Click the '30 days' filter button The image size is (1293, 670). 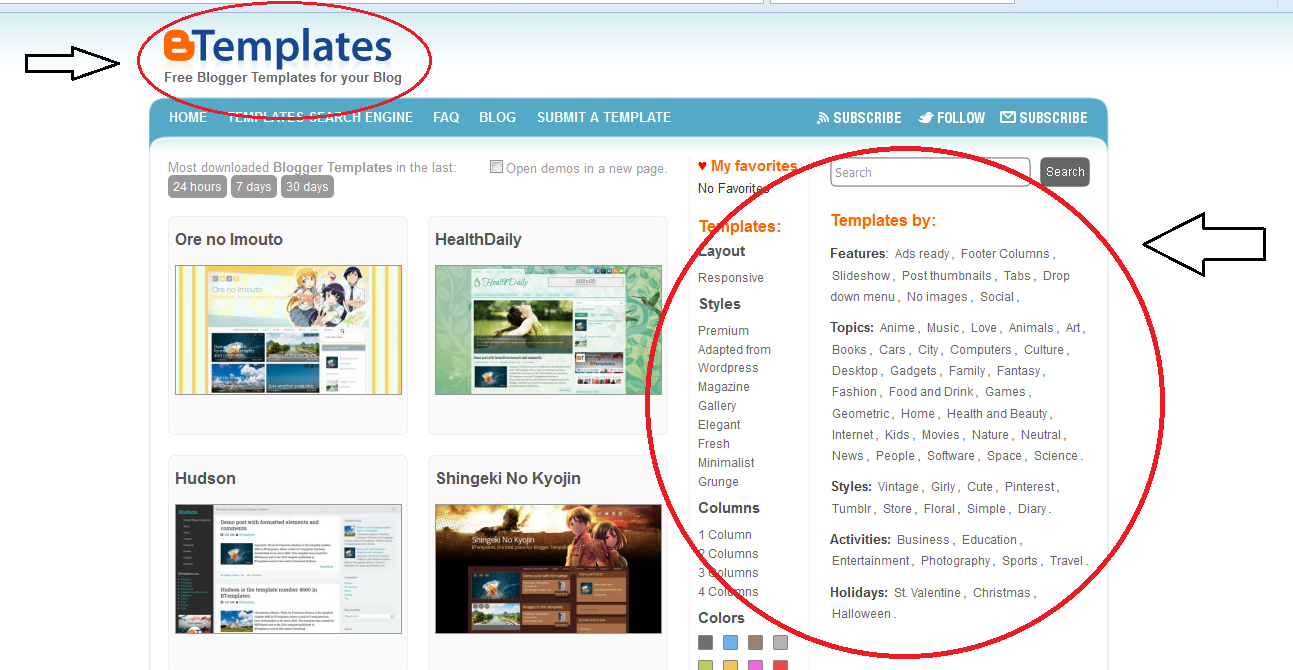tap(307, 186)
